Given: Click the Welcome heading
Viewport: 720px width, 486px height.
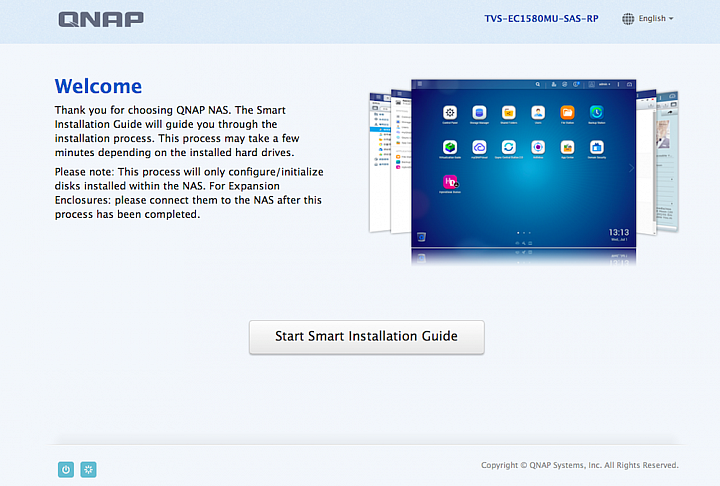Looking at the screenshot, I should coord(98,86).
